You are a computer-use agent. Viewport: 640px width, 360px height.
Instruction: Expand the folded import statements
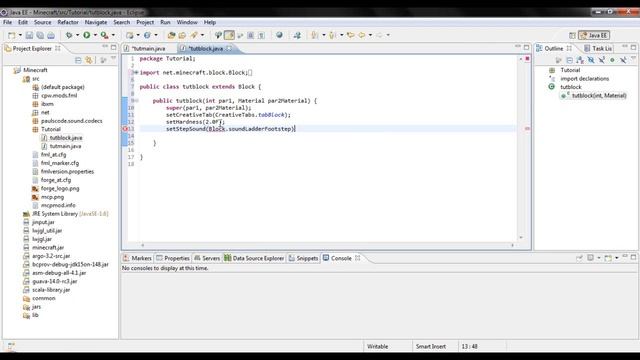[136, 73]
